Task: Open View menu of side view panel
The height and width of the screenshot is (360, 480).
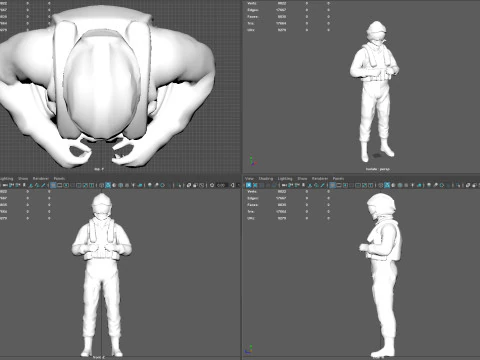Action: coord(249,179)
